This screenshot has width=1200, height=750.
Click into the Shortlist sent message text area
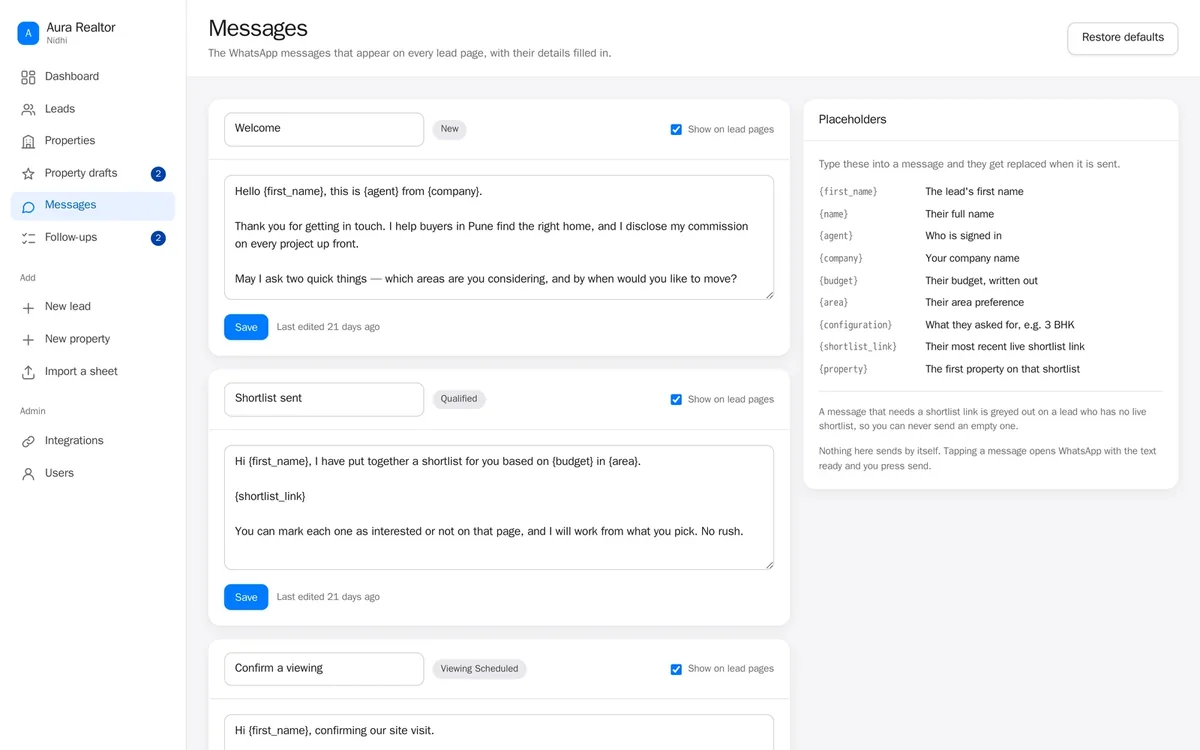click(x=499, y=507)
